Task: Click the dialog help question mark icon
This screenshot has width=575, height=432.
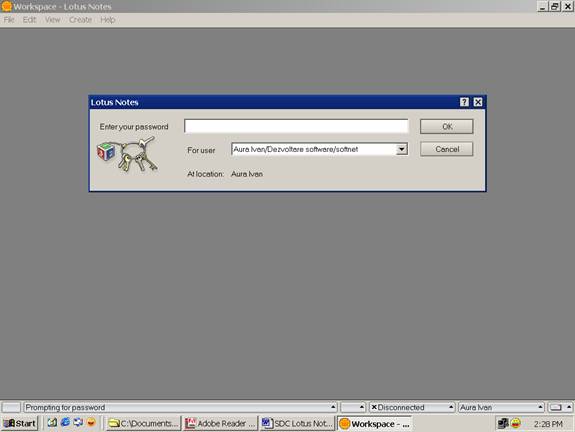Action: 464,102
